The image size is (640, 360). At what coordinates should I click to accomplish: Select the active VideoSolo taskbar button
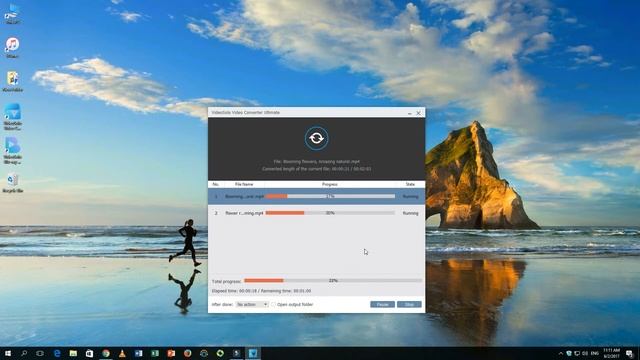[x=253, y=353]
